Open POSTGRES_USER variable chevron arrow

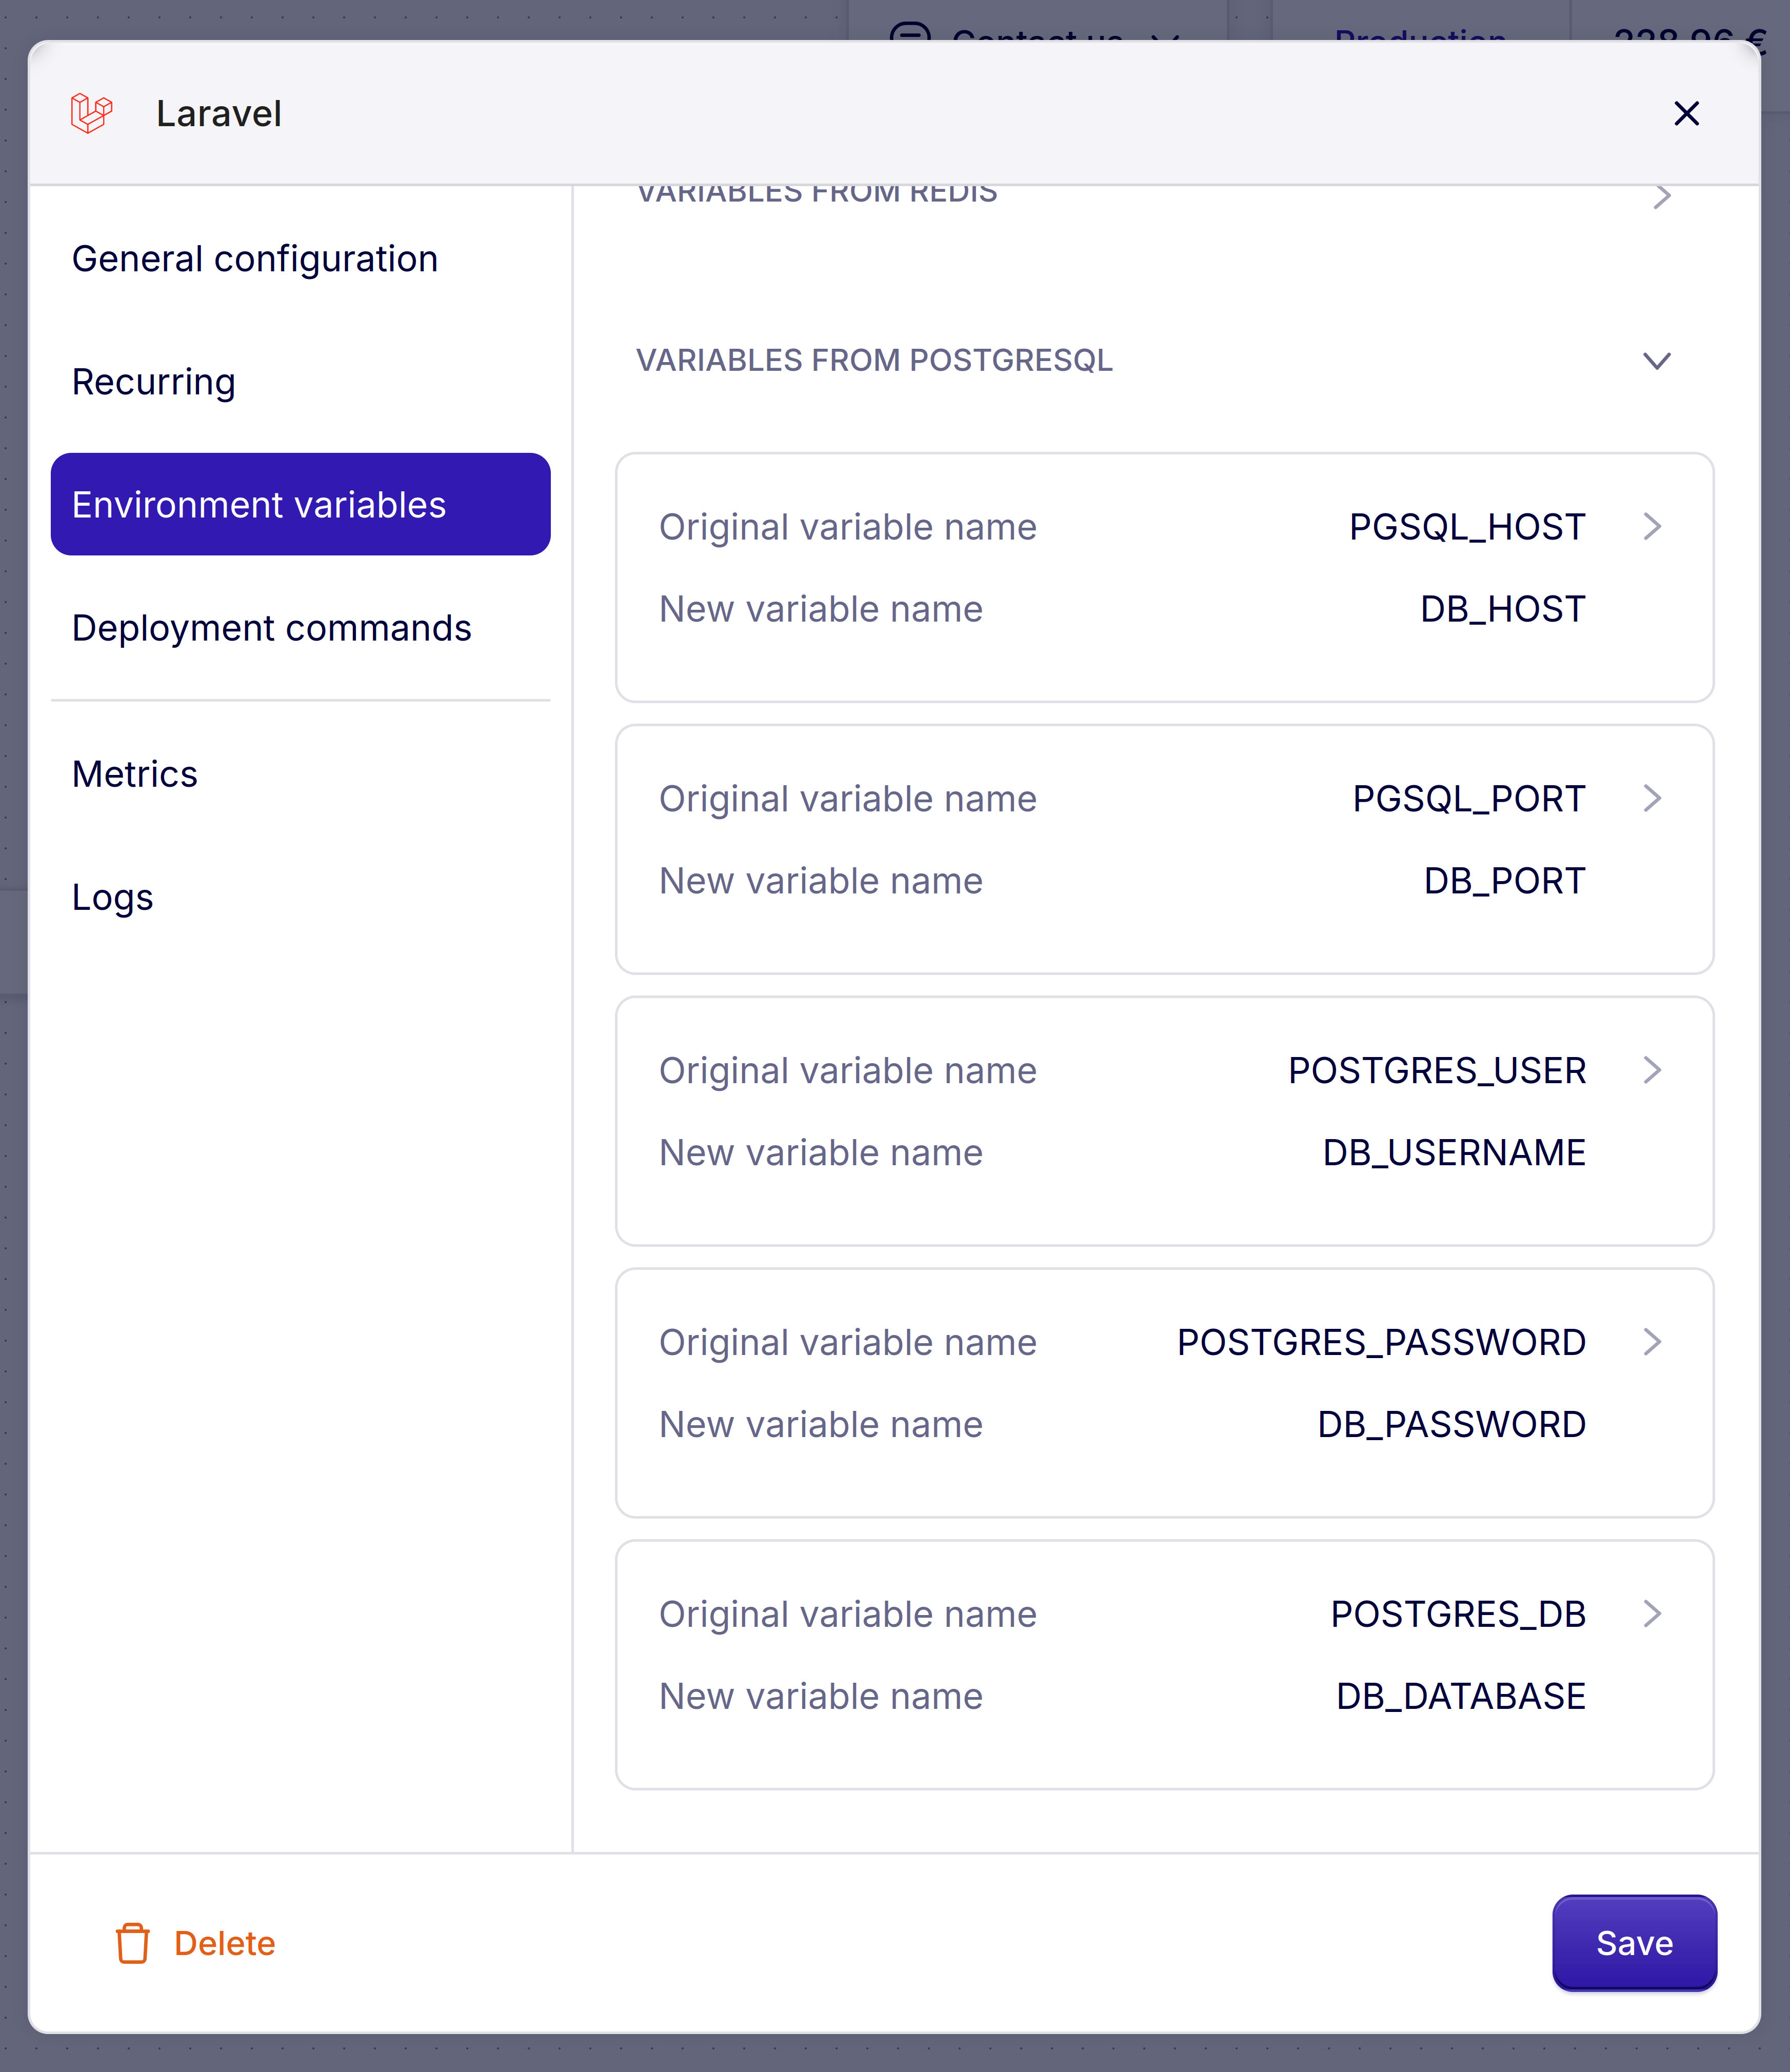1652,1071
